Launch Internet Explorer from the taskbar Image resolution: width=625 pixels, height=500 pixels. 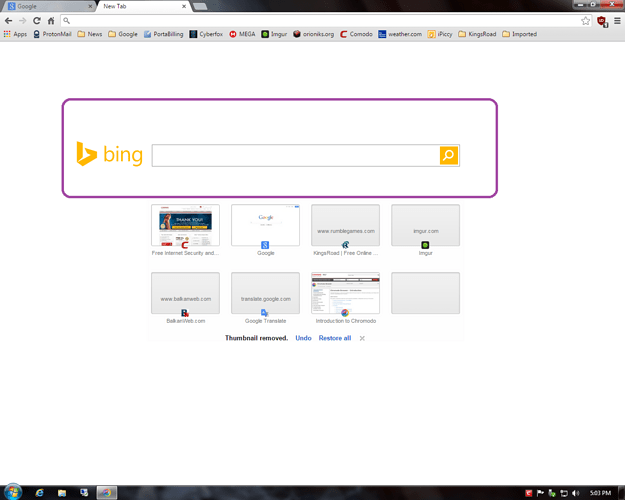pos(39,493)
